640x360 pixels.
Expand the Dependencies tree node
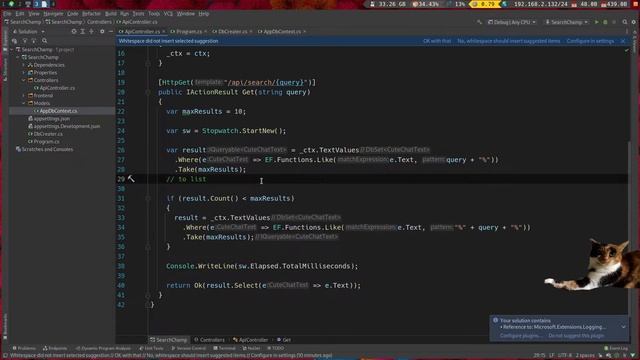(24, 65)
